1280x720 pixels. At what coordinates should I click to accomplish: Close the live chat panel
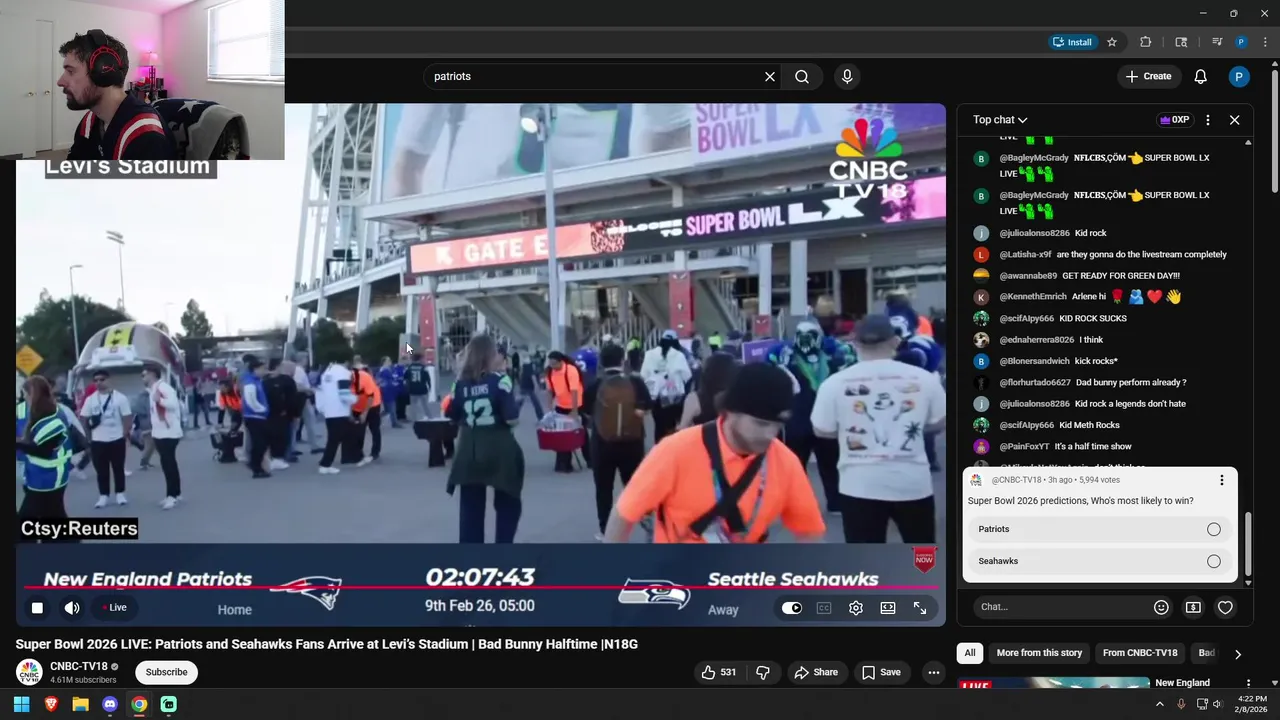(x=1235, y=120)
